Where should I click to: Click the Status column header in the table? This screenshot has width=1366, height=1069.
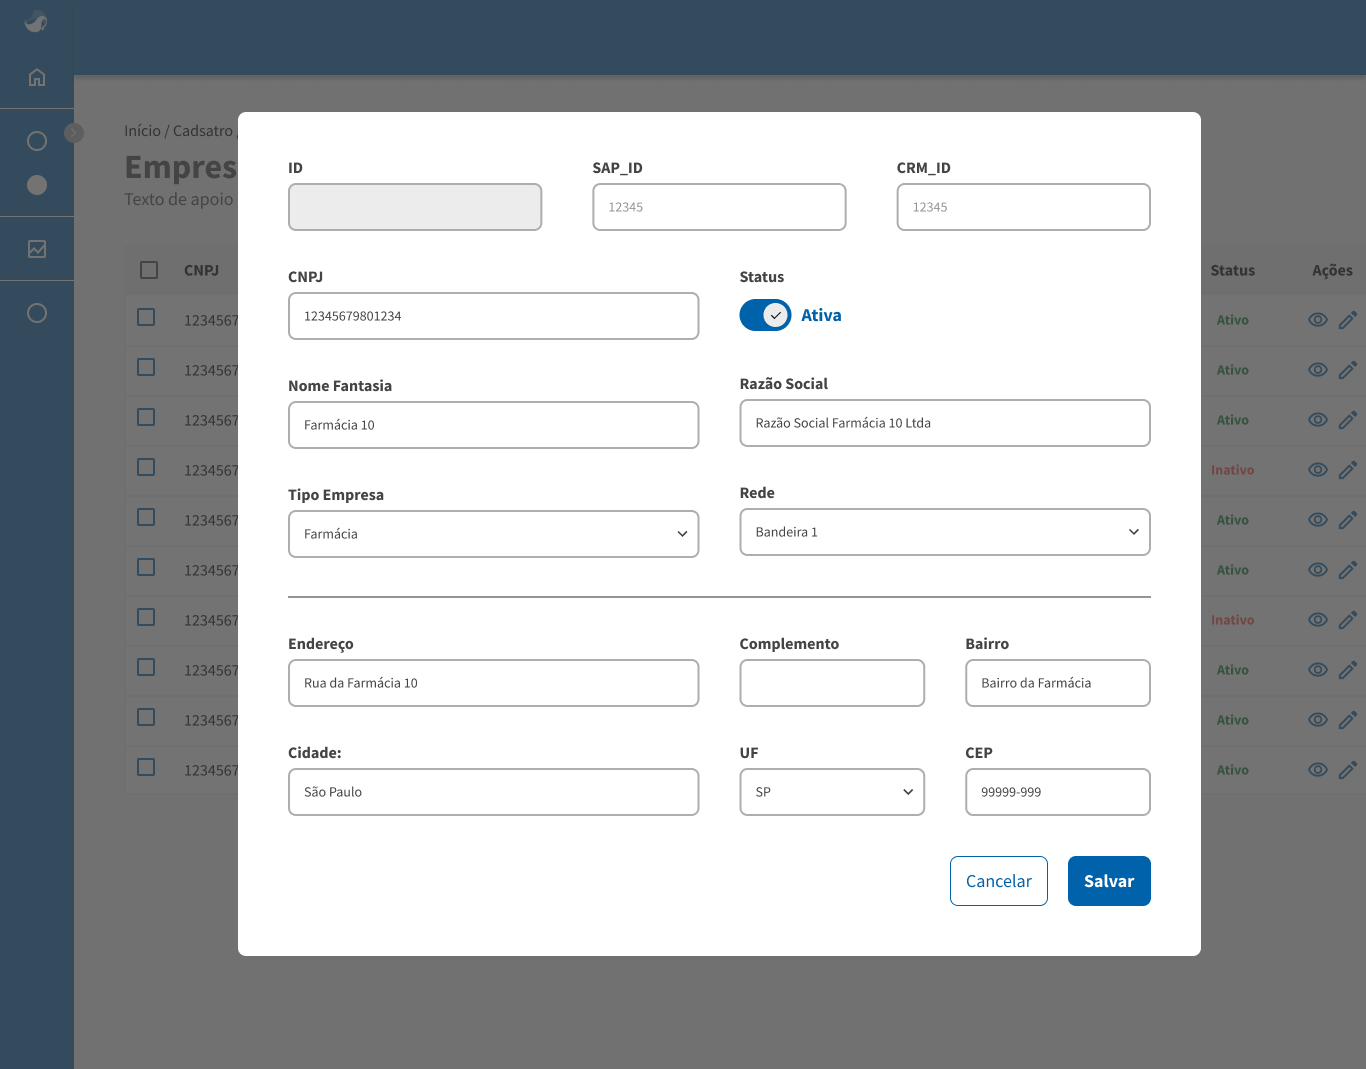(x=1232, y=270)
